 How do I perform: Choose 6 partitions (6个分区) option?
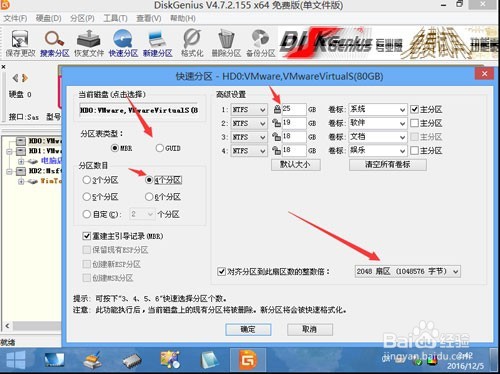149,197
